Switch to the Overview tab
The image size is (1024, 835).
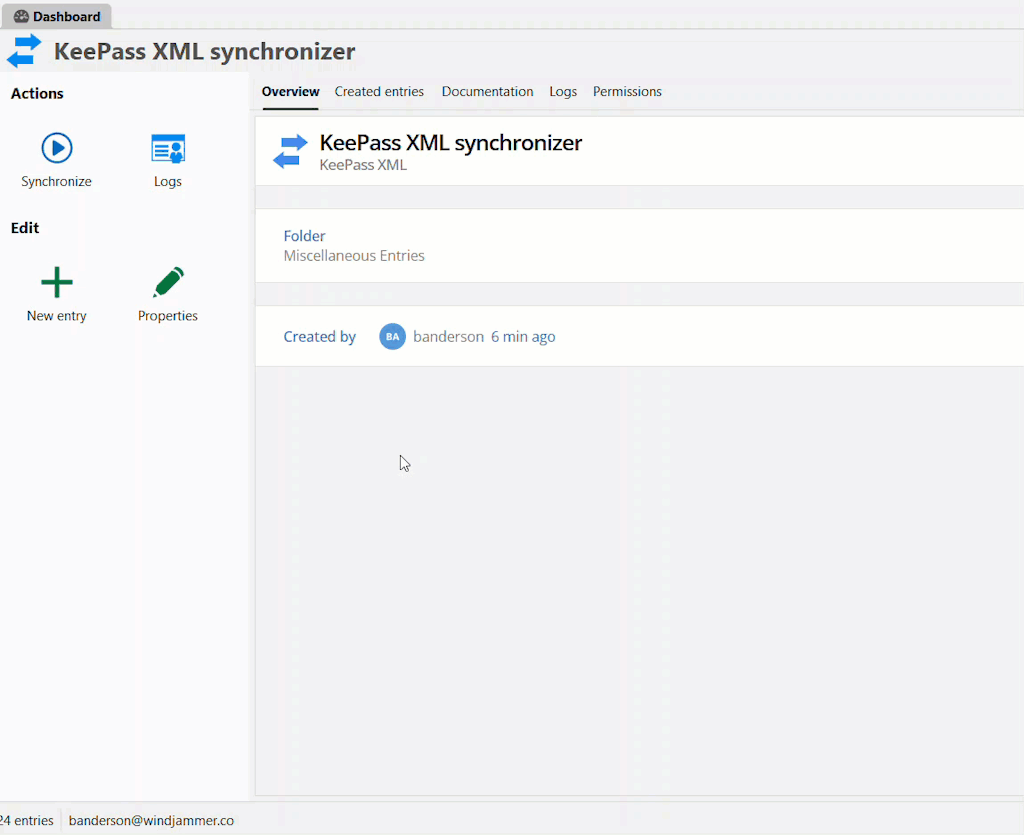(290, 92)
